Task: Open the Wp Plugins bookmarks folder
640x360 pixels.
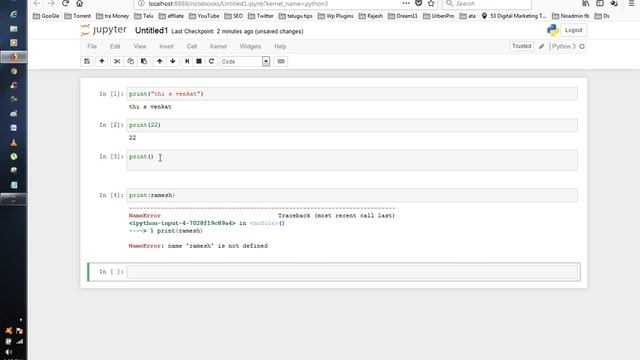Action: 336,16
